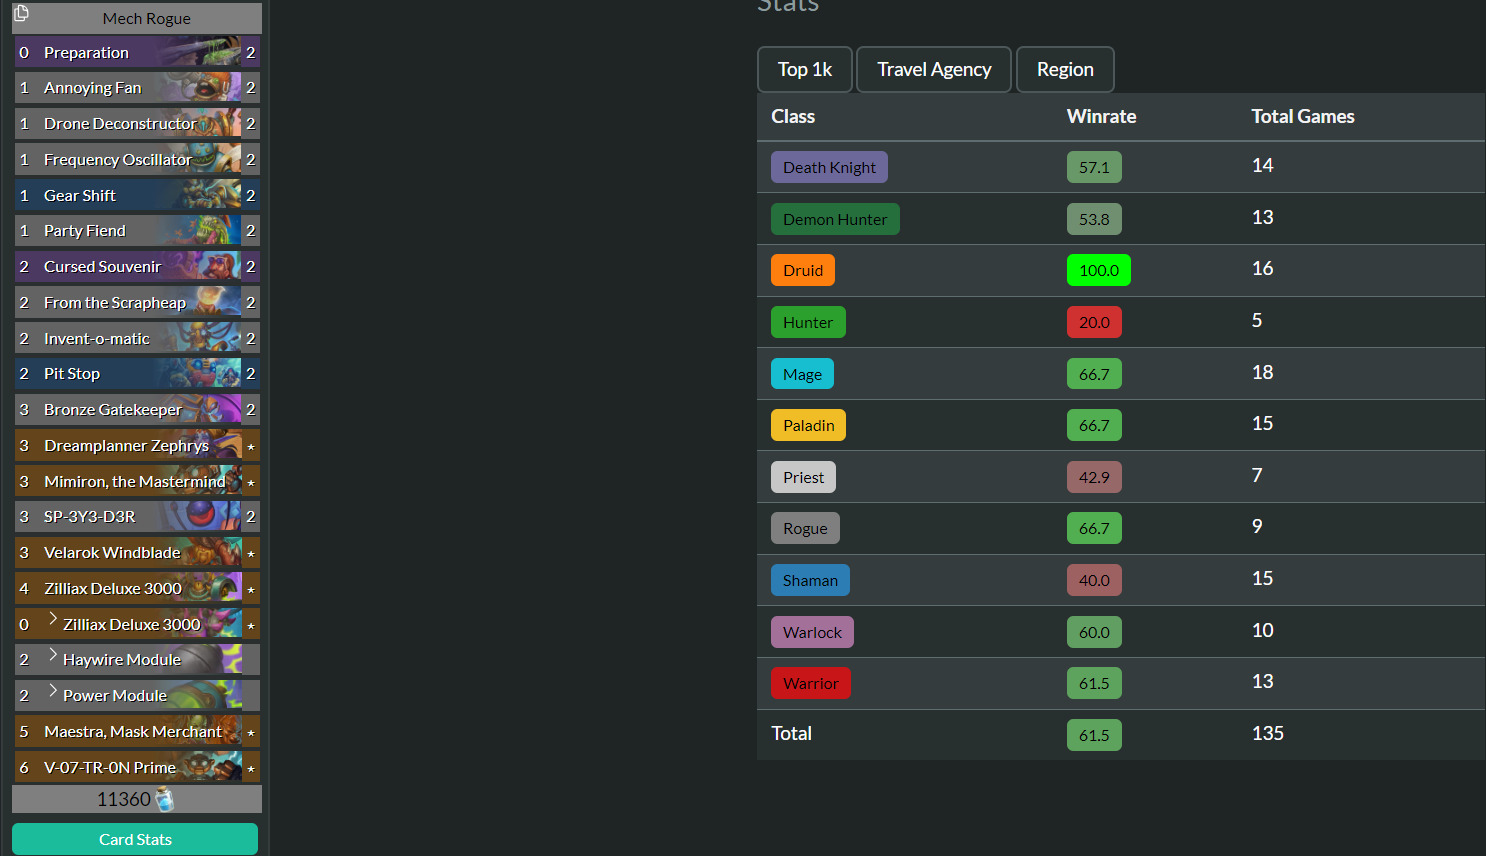This screenshot has width=1486, height=856.
Task: Expand the Power Module chevron
Action: pyautogui.click(x=53, y=692)
